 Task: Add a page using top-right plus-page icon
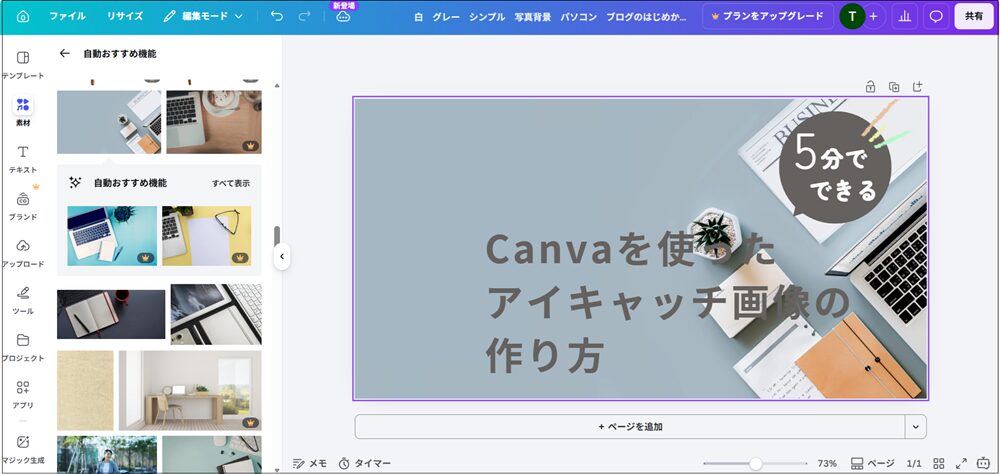coord(918,87)
